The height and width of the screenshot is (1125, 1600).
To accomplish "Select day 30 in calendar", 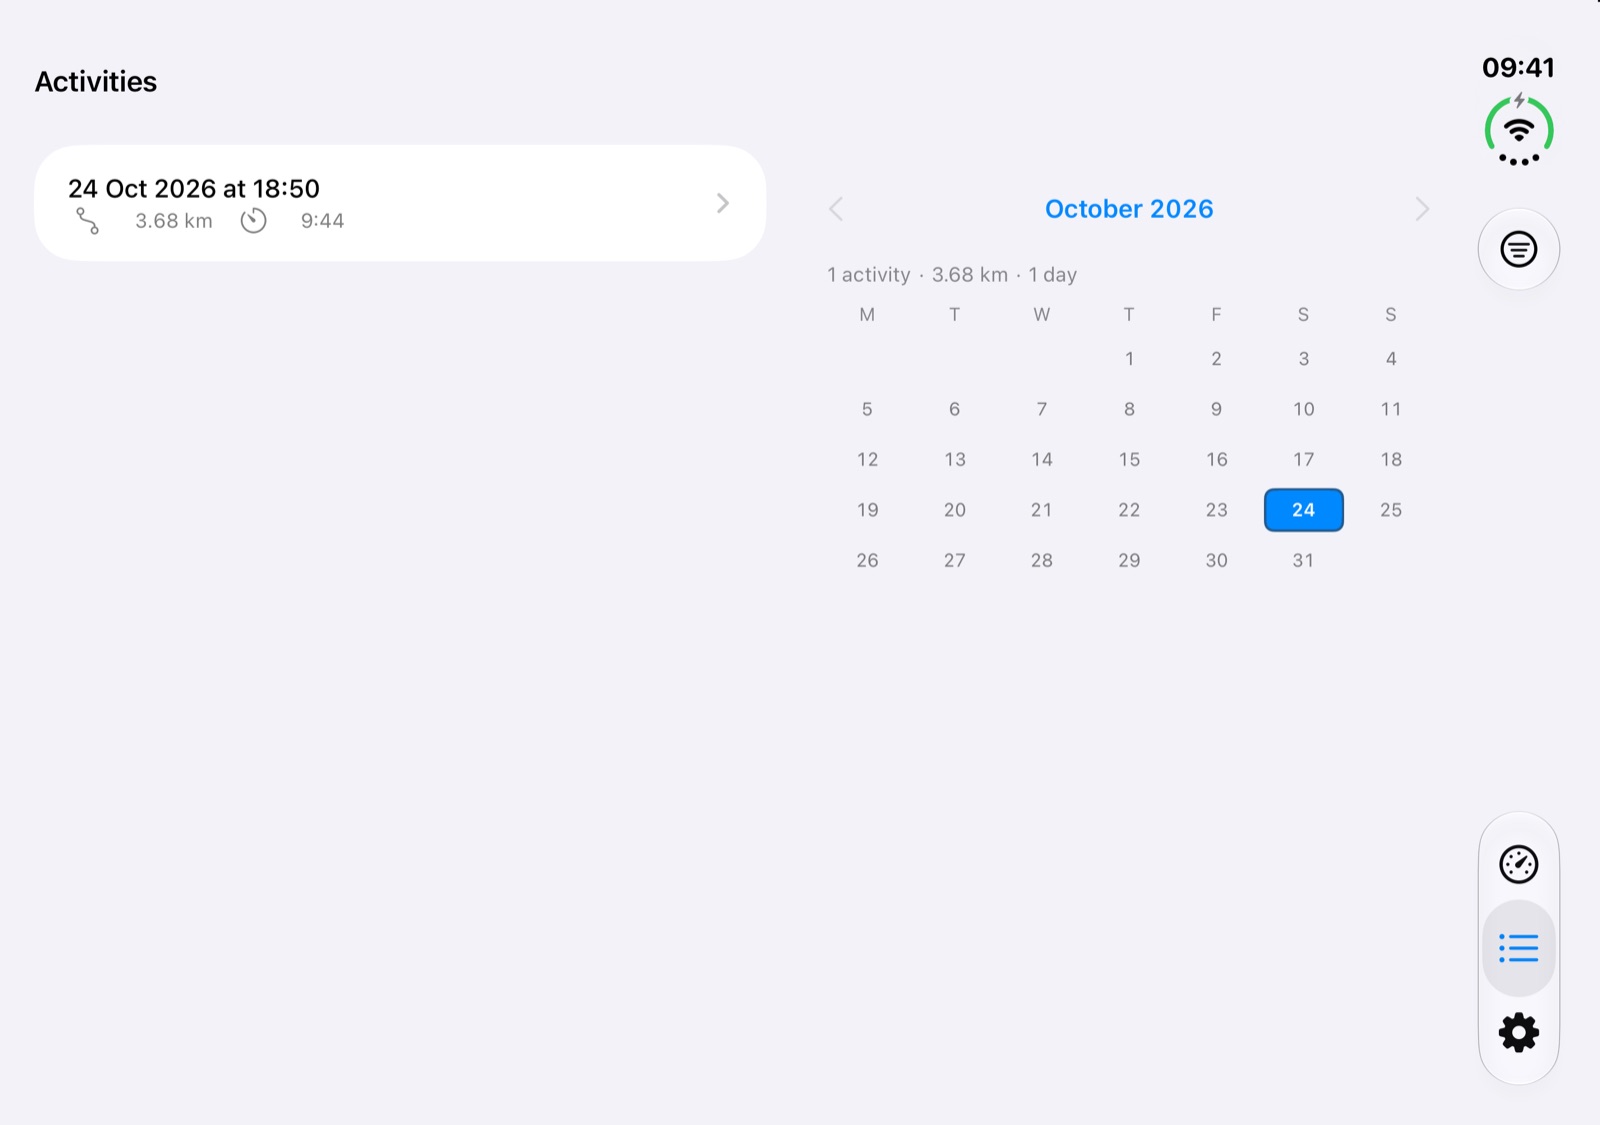I will coord(1216,560).
